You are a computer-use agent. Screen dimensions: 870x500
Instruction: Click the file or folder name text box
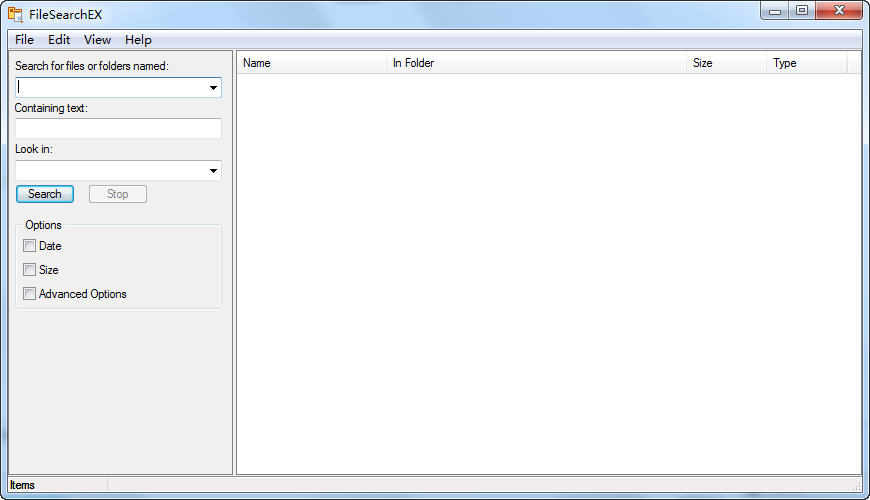click(110, 88)
